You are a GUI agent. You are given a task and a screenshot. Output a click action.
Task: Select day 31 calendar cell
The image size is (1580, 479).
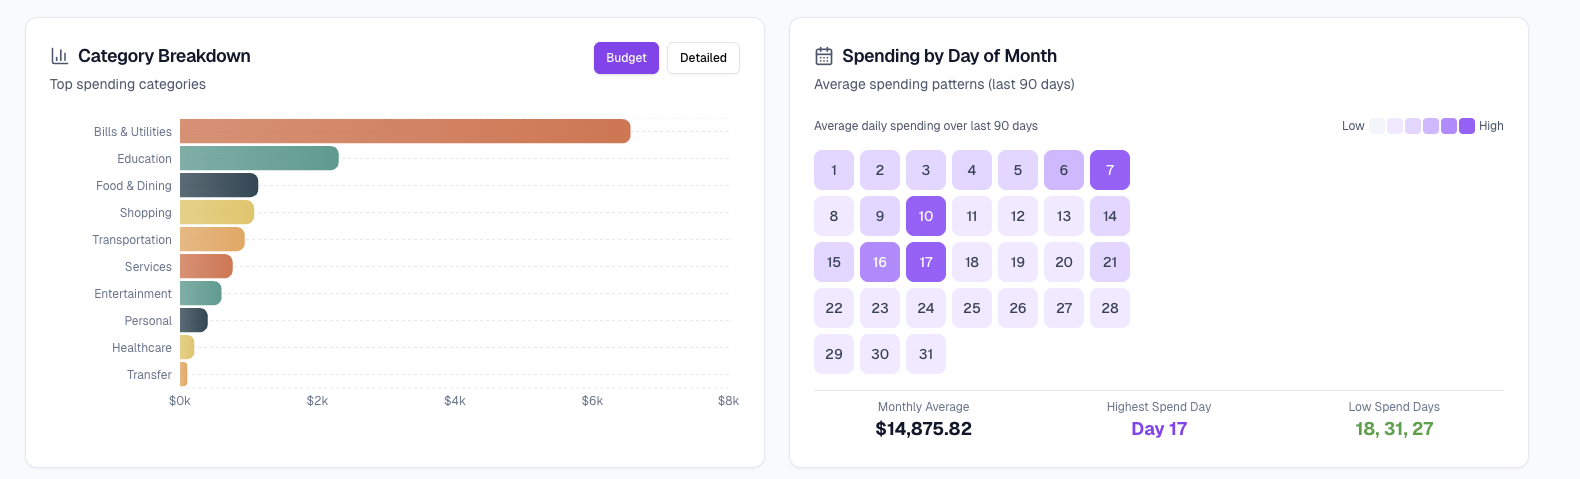[x=926, y=354]
